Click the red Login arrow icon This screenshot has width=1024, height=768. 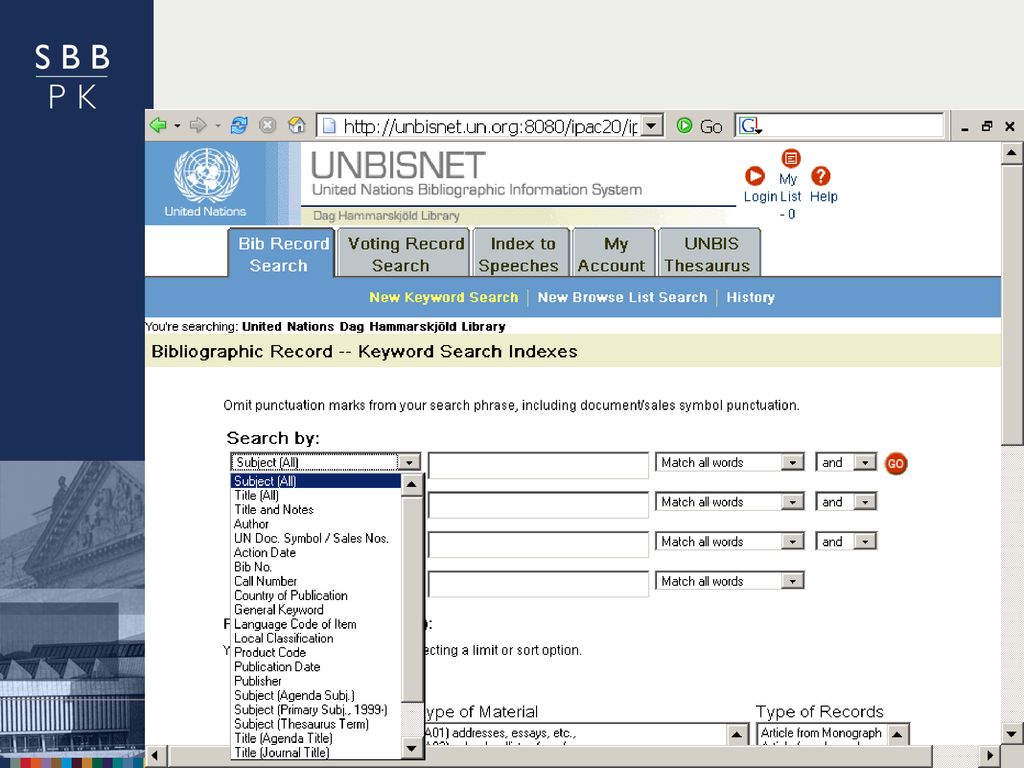click(x=755, y=176)
